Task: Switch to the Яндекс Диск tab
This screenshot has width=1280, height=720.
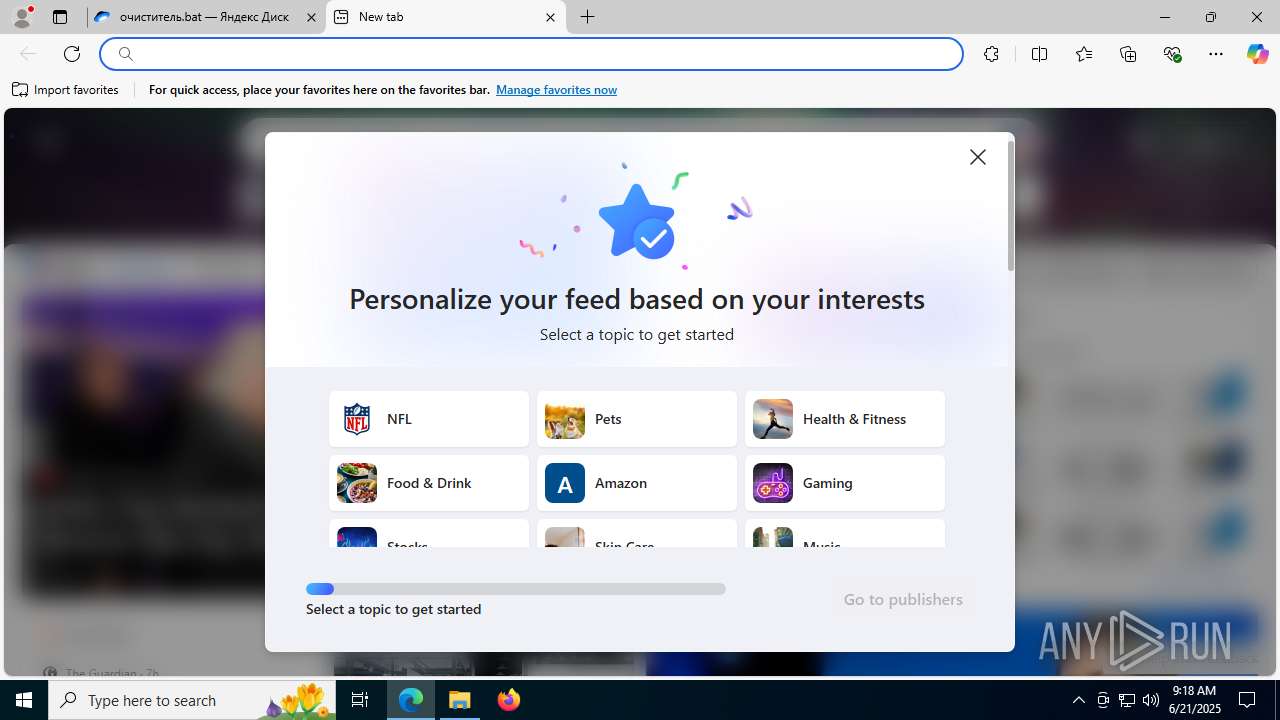Action: [x=205, y=17]
